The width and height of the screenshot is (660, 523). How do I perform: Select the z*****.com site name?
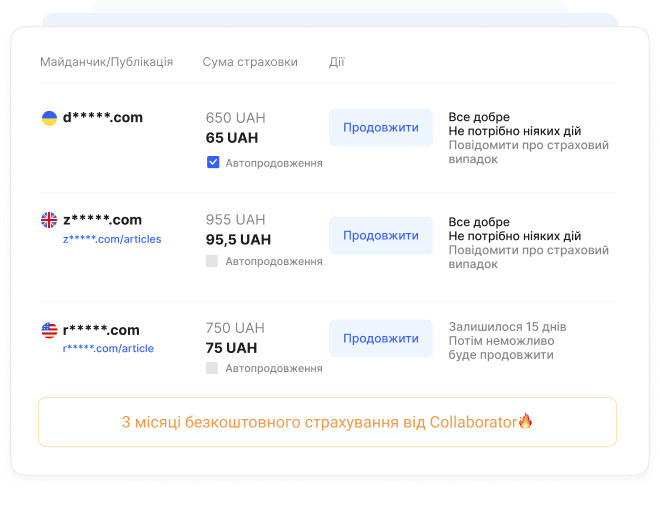[x=102, y=220]
